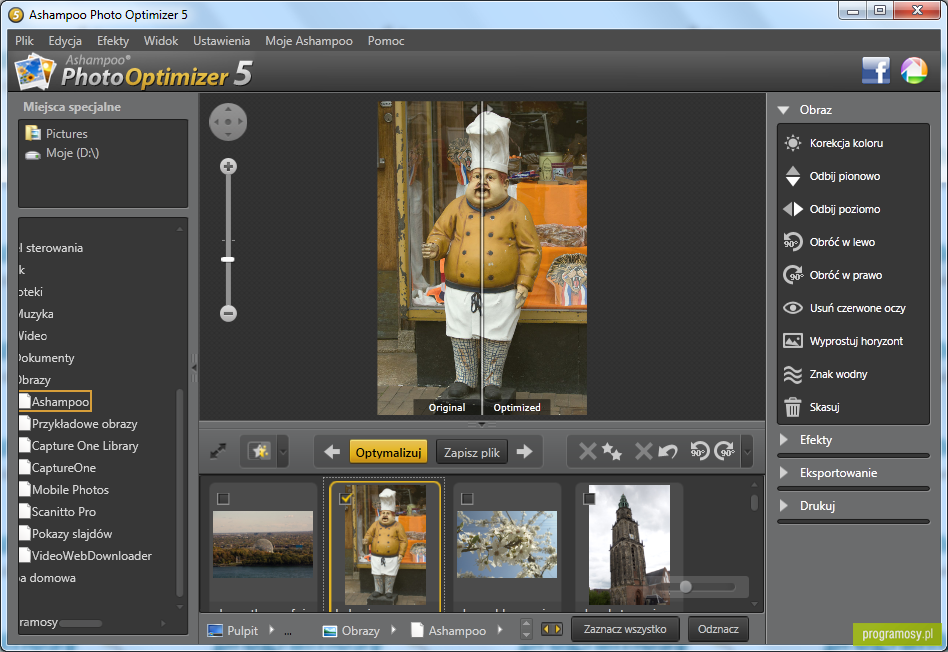Open the Plik menu

pyautogui.click(x=24, y=41)
